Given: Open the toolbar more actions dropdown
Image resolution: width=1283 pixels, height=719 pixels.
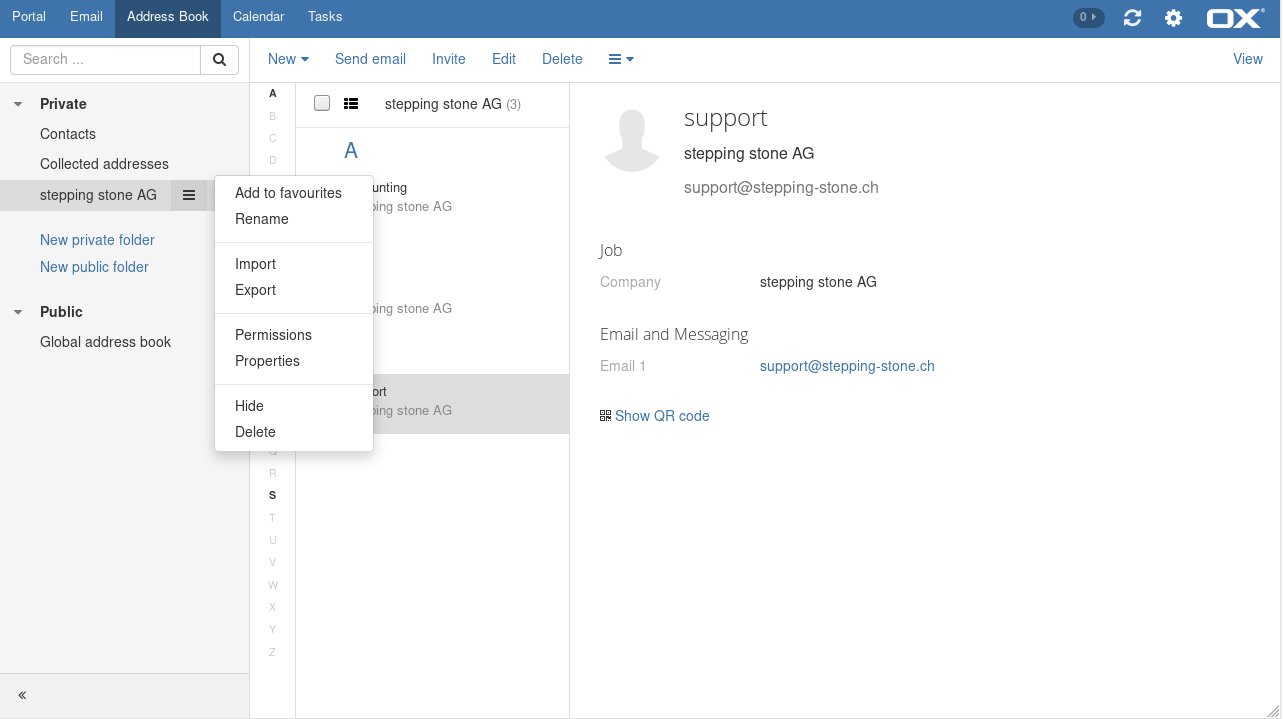Looking at the screenshot, I should [621, 59].
